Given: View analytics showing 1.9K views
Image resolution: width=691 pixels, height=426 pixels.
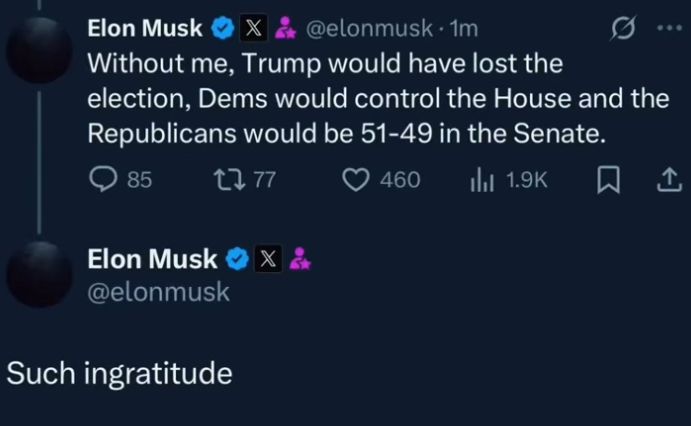Looking at the screenshot, I should tap(480, 179).
